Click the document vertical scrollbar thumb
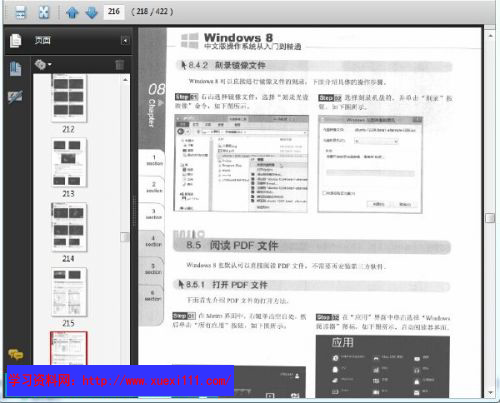500x403 pixels. (x=490, y=218)
